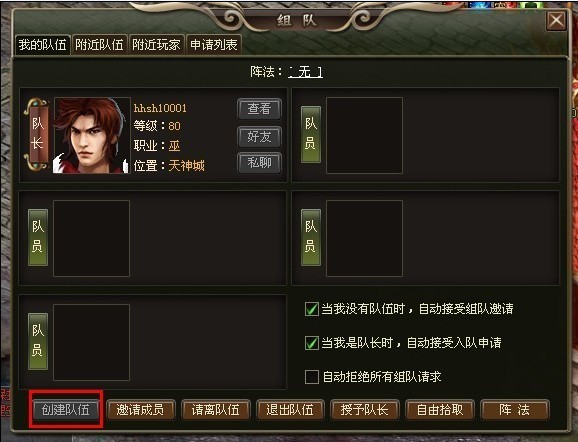Click the 队员 badge in top-right slot
578x442 pixels.
point(311,135)
